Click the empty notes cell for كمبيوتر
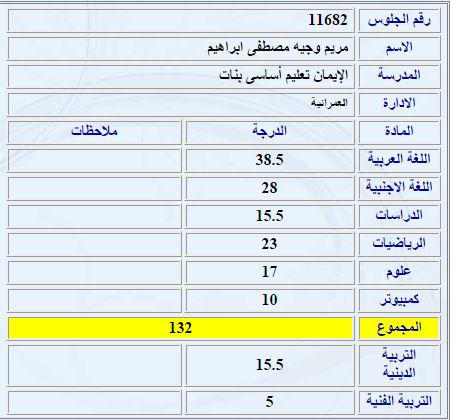 point(94,300)
